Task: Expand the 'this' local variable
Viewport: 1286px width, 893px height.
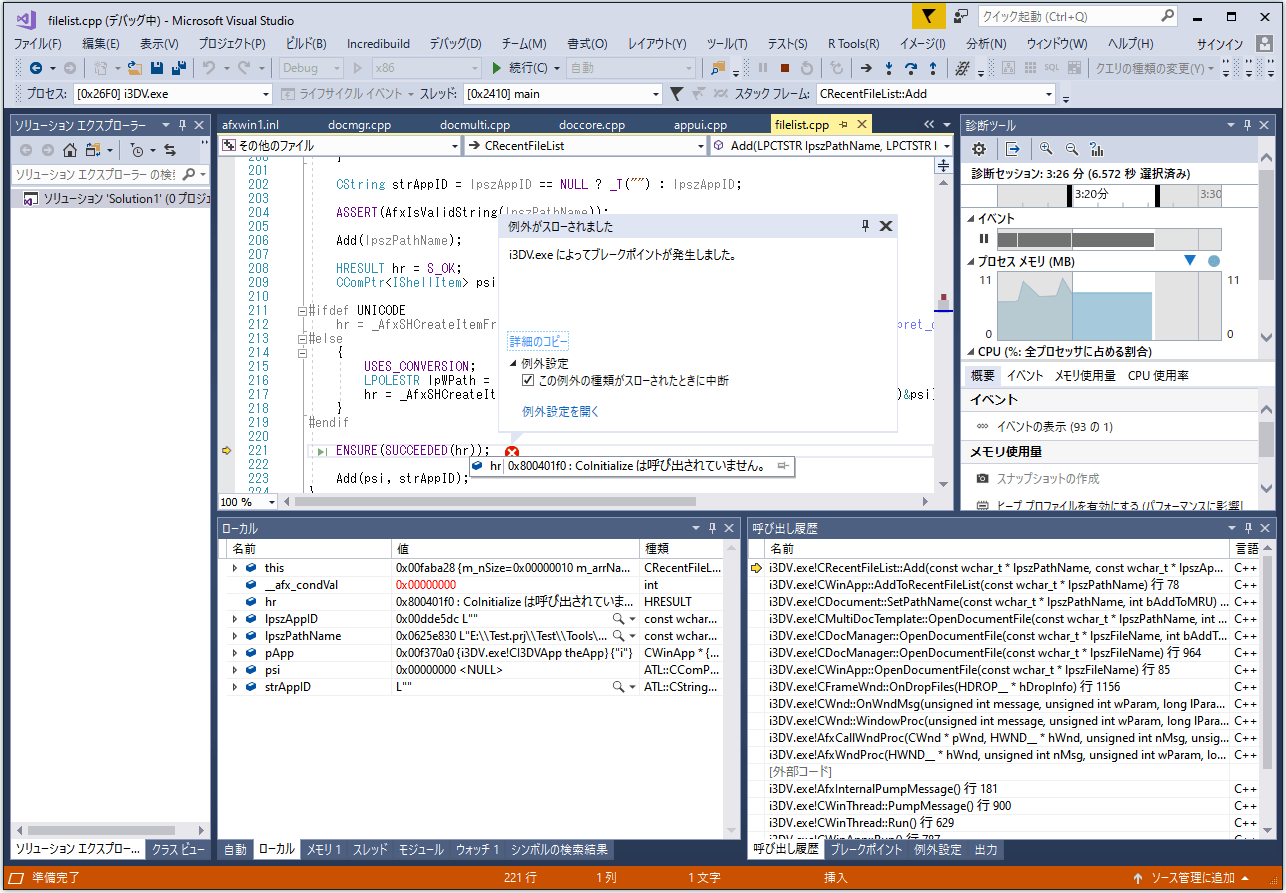Action: coord(235,568)
